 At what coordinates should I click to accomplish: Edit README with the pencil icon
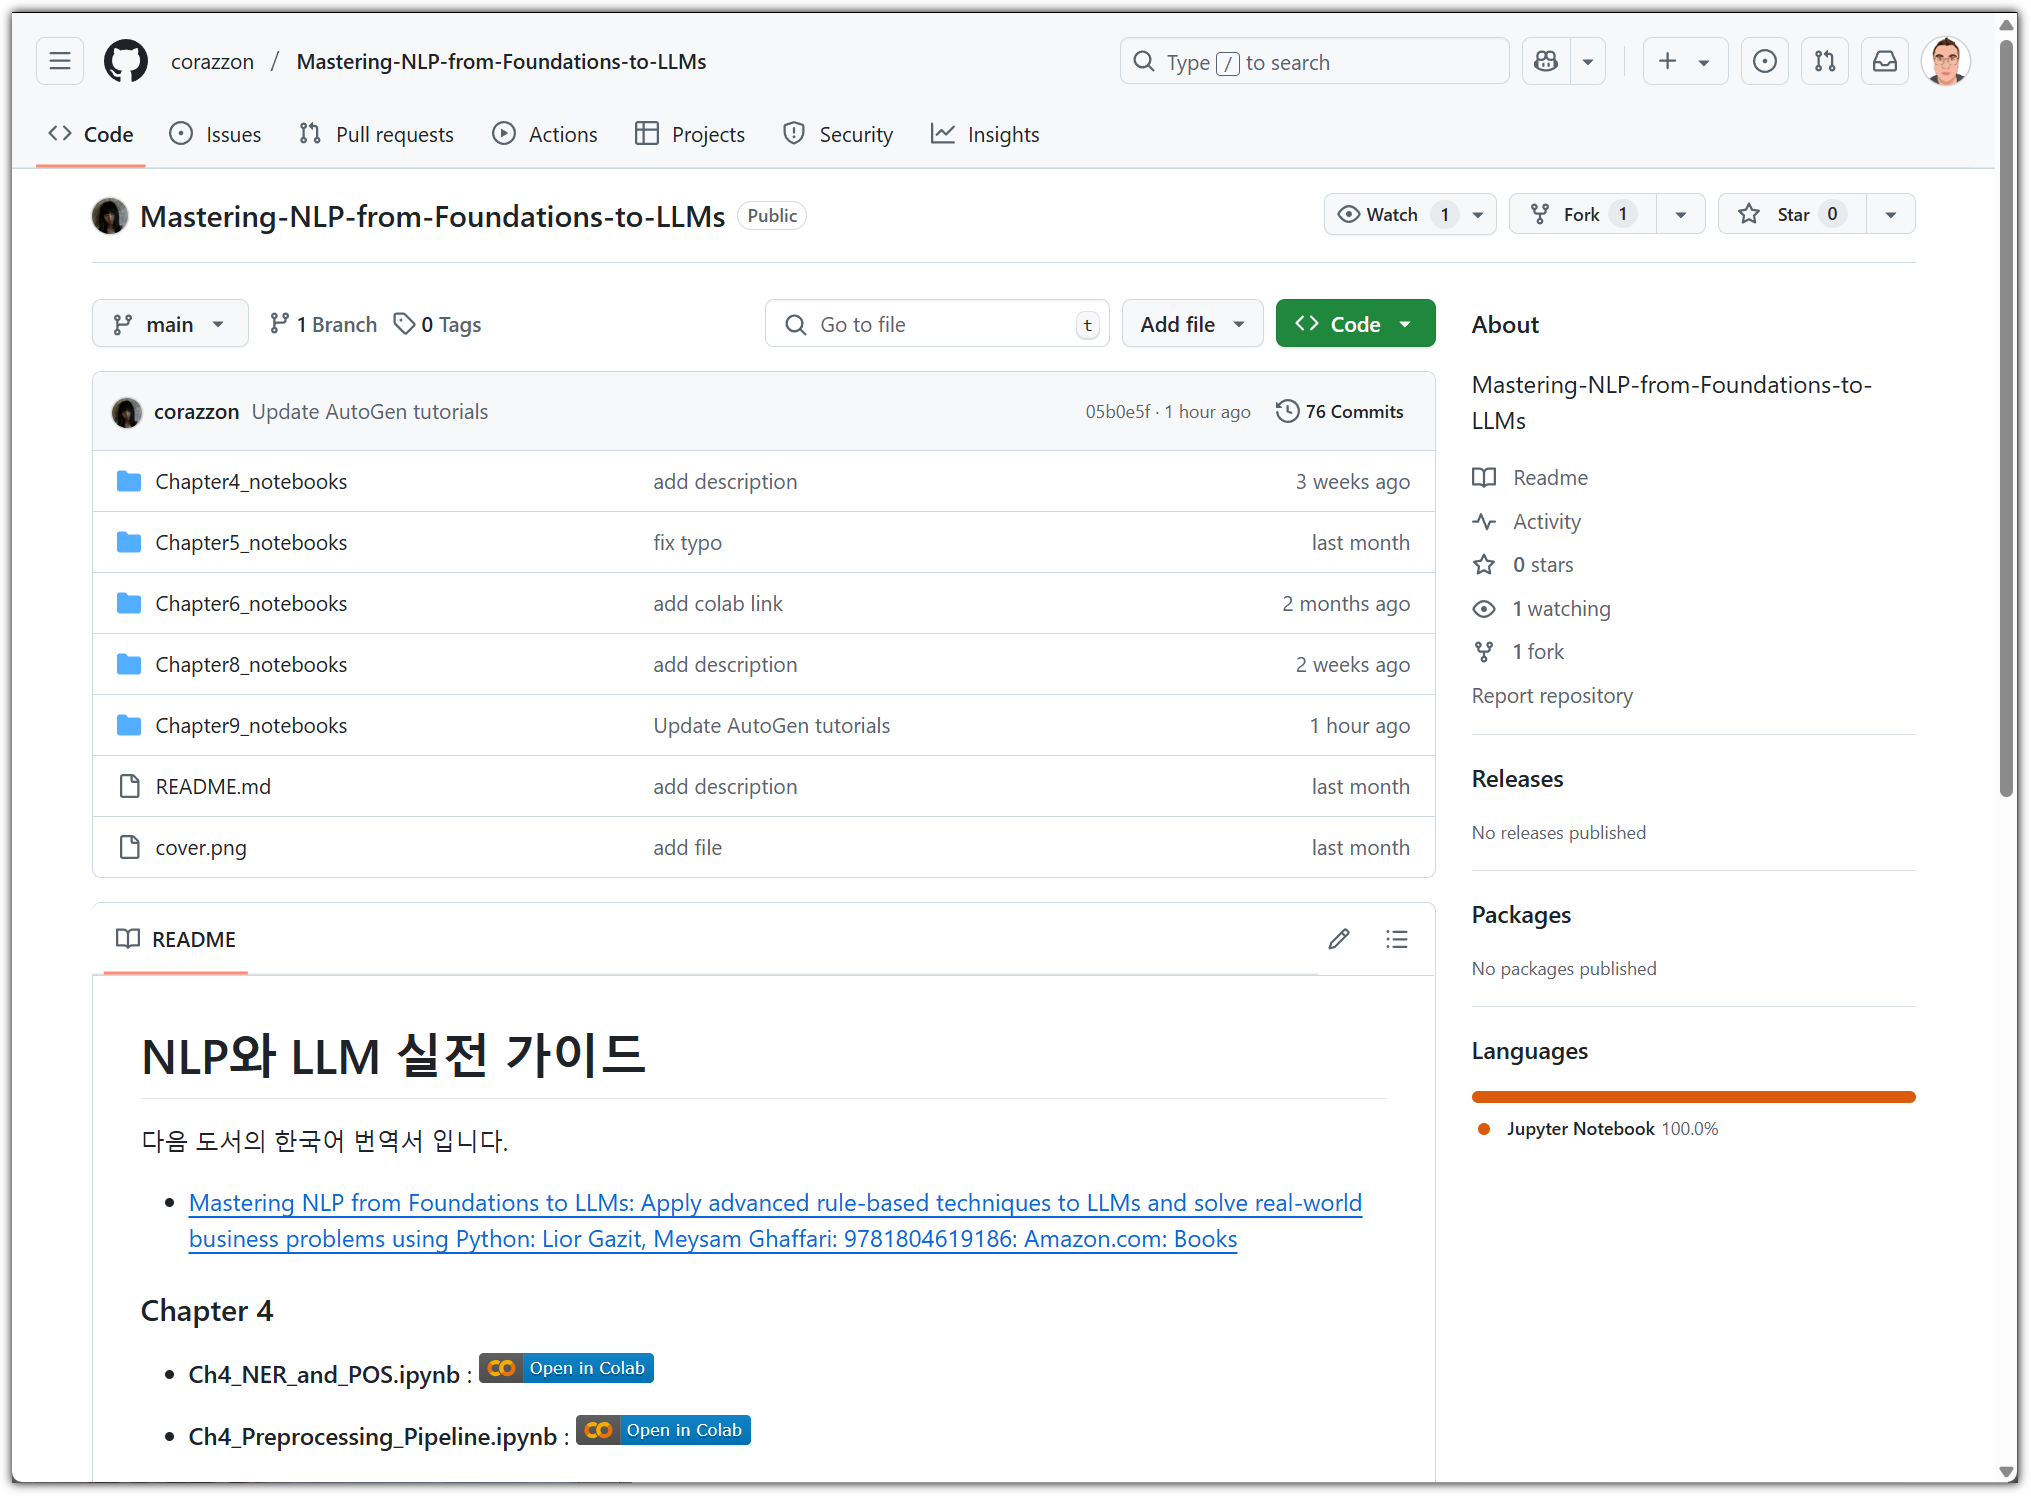(1338, 939)
